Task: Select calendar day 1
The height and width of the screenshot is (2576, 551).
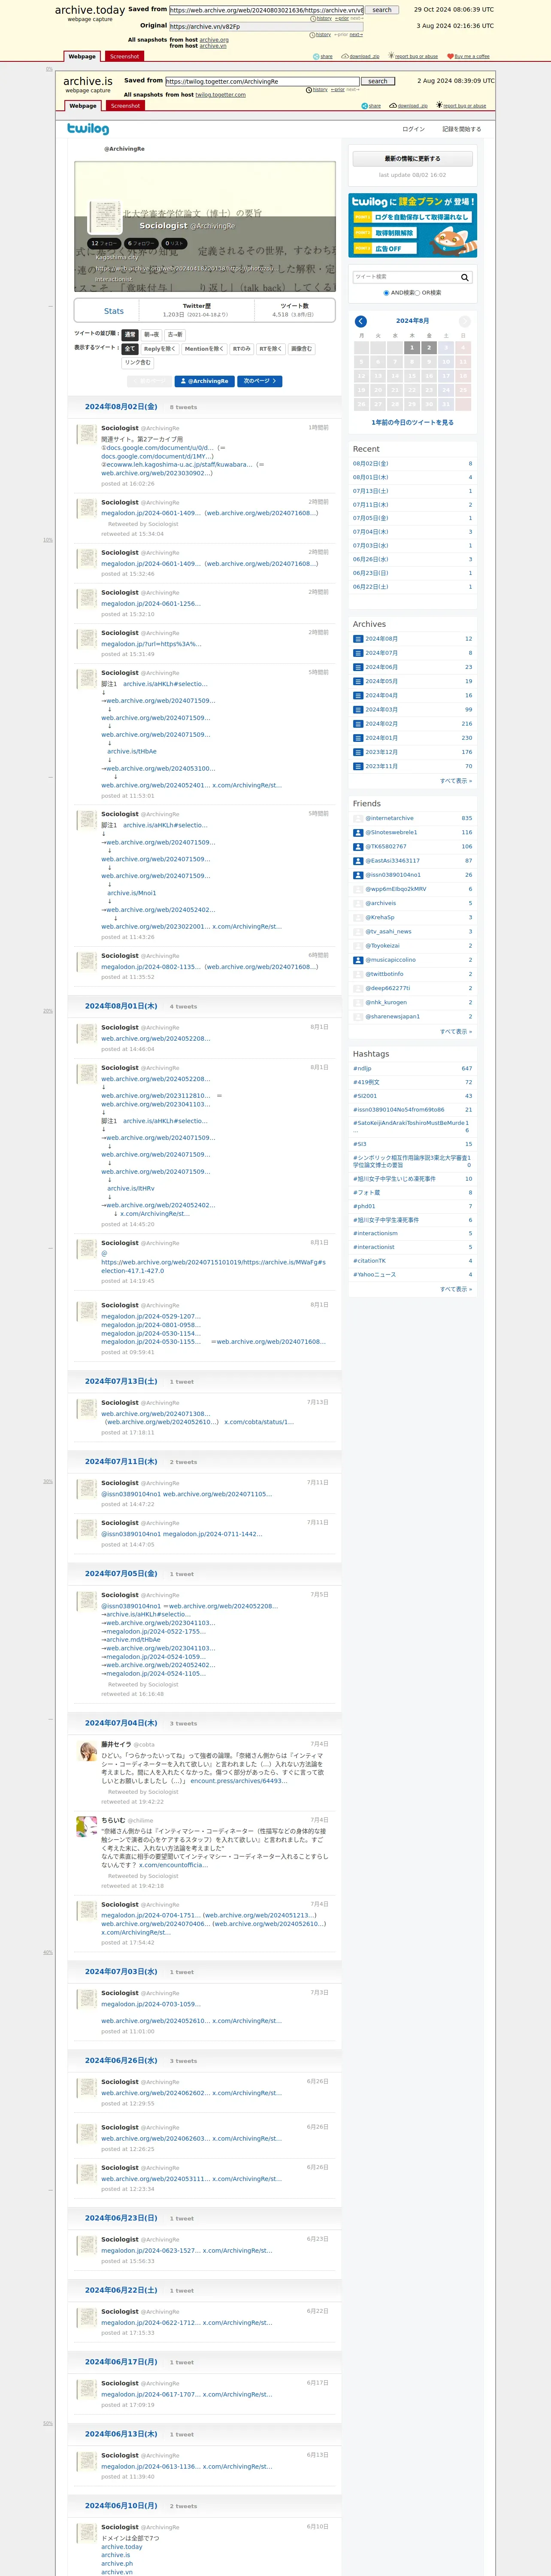Action: 412,348
